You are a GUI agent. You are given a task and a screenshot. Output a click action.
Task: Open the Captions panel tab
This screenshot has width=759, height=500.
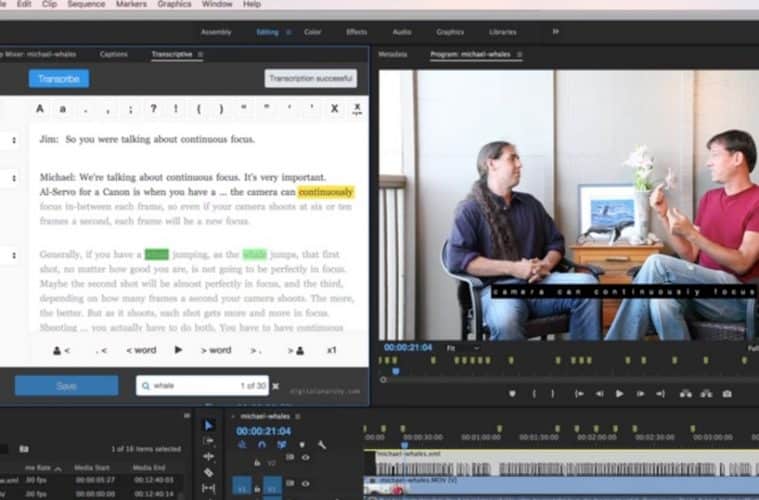pyautogui.click(x=114, y=54)
